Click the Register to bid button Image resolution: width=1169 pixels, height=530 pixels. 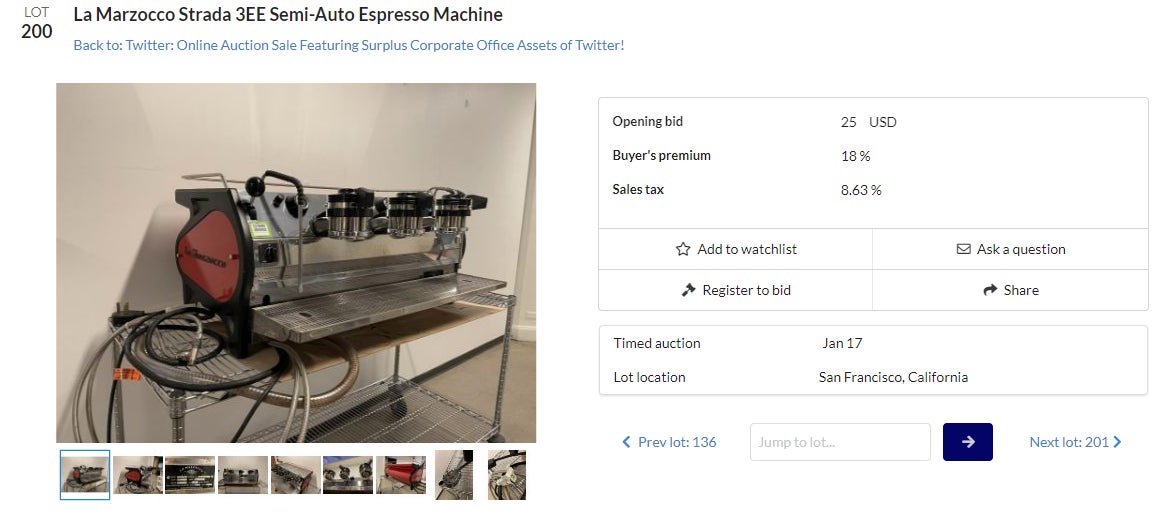click(735, 290)
